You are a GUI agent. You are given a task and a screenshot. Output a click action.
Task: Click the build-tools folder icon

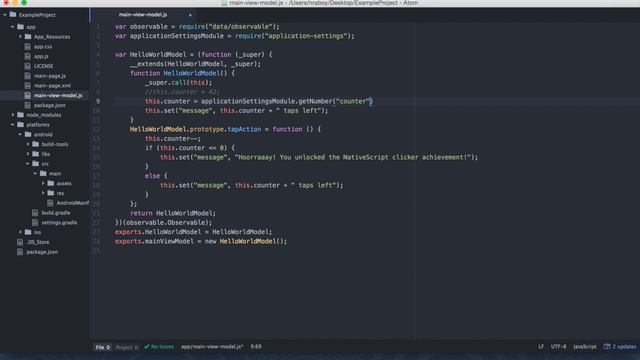pos(36,144)
